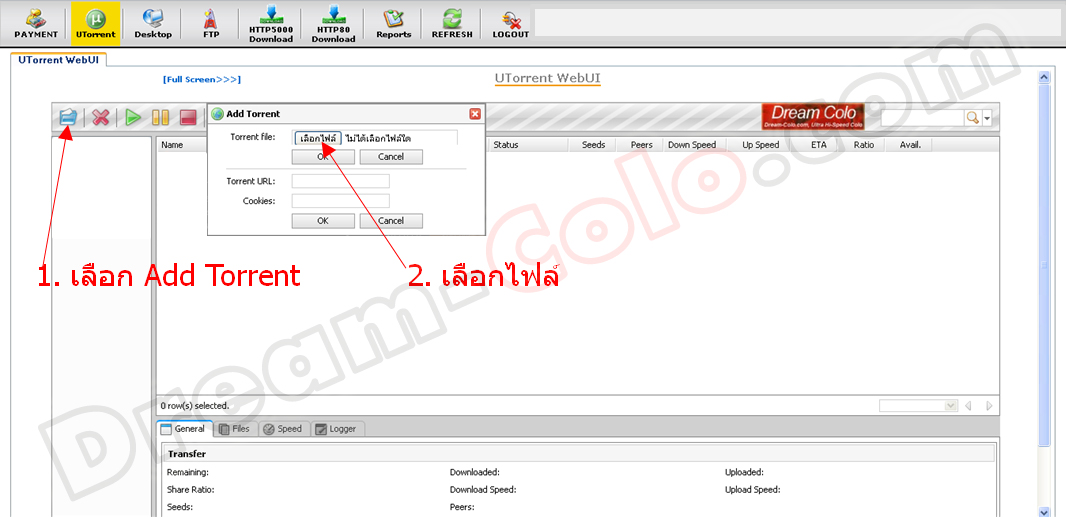The height and width of the screenshot is (517, 1066).
Task: Sort by the Seeds column
Action: [591, 145]
